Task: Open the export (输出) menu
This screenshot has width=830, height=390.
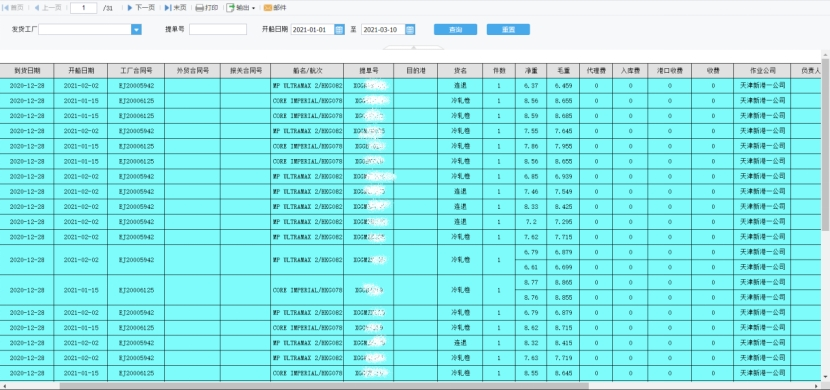Action: pyautogui.click(x=241, y=8)
